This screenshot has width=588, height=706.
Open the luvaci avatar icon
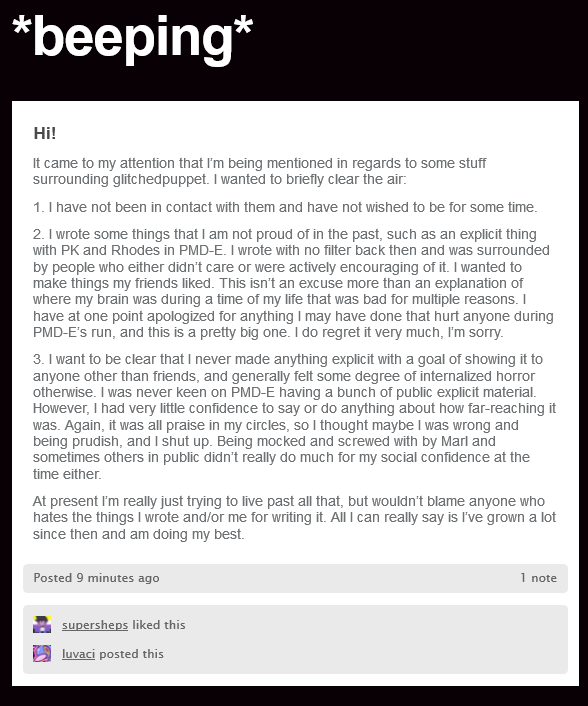pos(42,653)
